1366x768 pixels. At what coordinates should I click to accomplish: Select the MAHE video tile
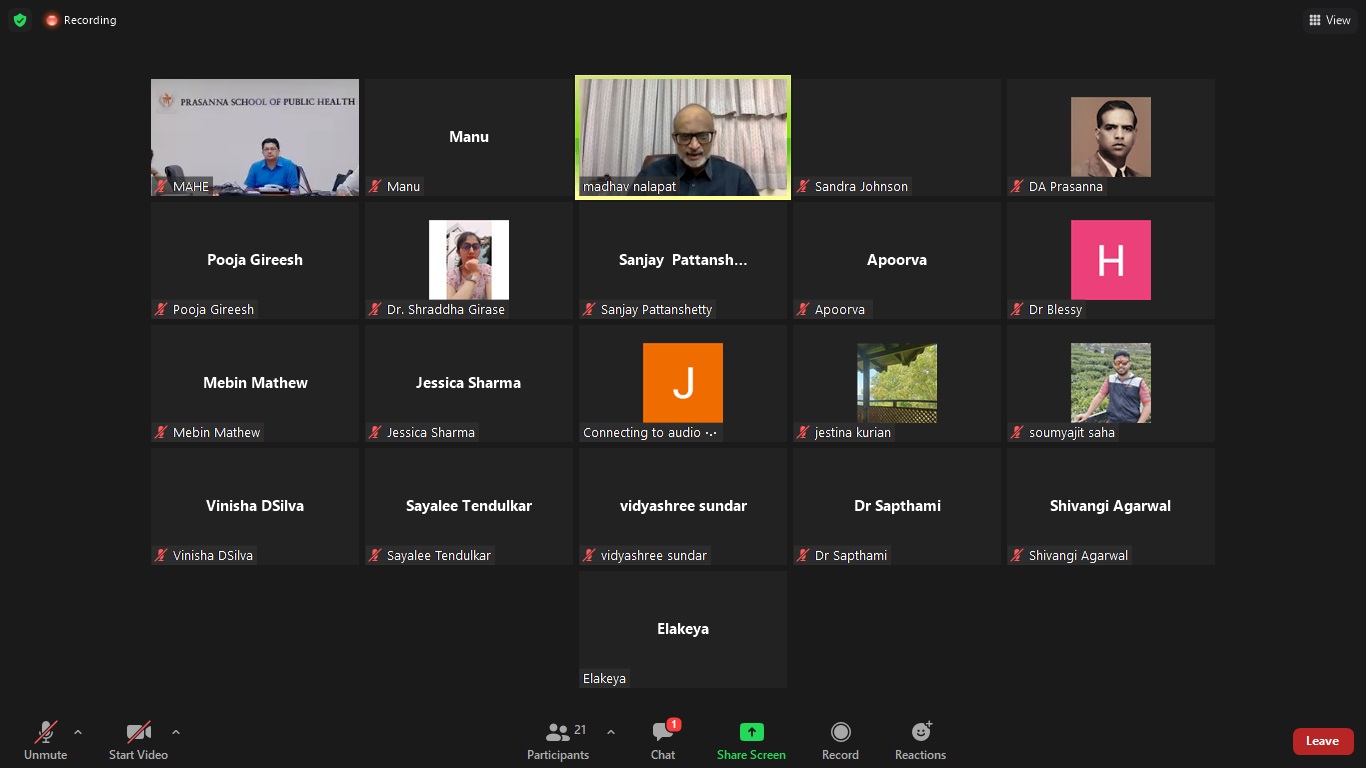coord(255,137)
